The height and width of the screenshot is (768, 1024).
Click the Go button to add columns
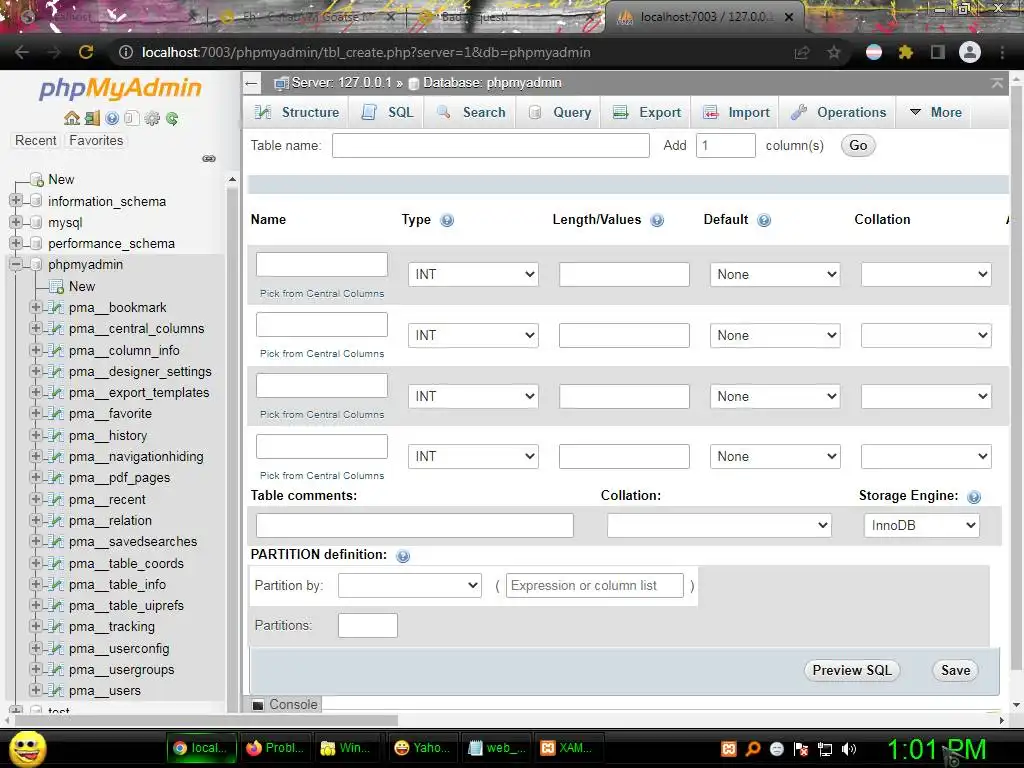[858, 146]
